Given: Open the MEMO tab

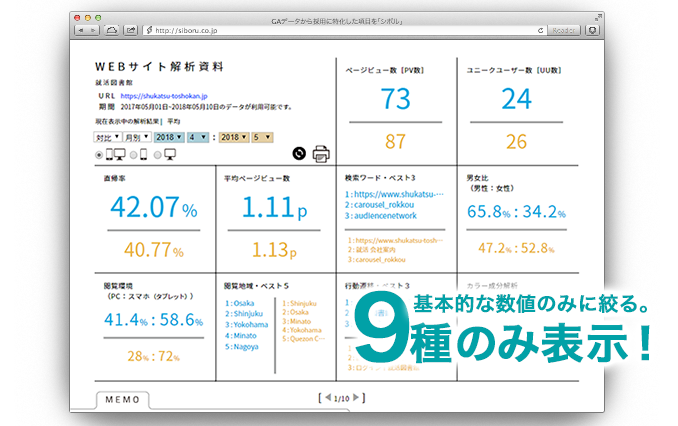Looking at the screenshot, I should [123, 399].
